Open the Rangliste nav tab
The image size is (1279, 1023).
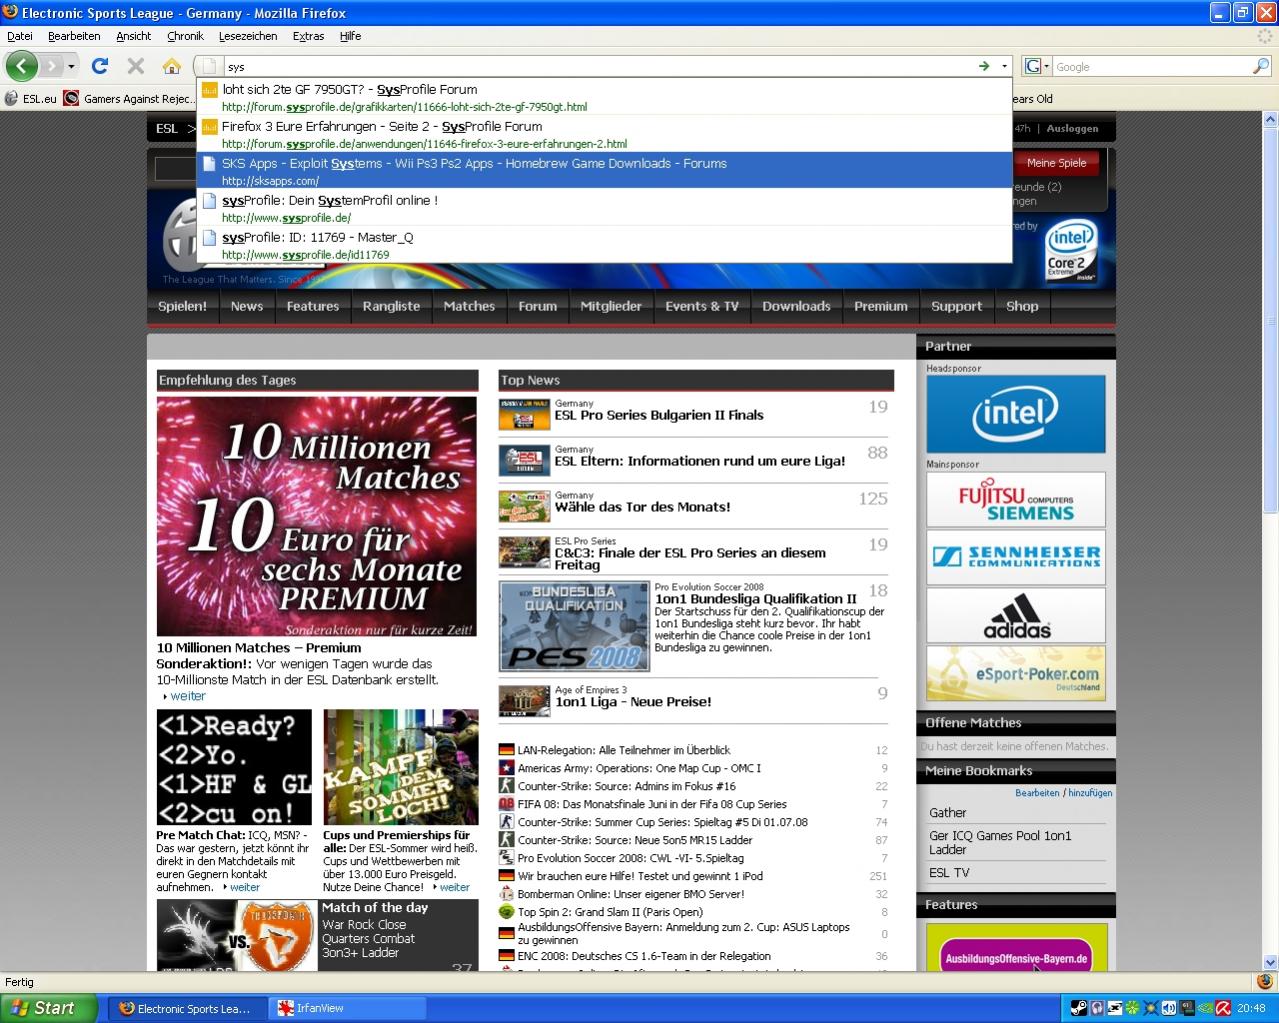[x=391, y=307]
